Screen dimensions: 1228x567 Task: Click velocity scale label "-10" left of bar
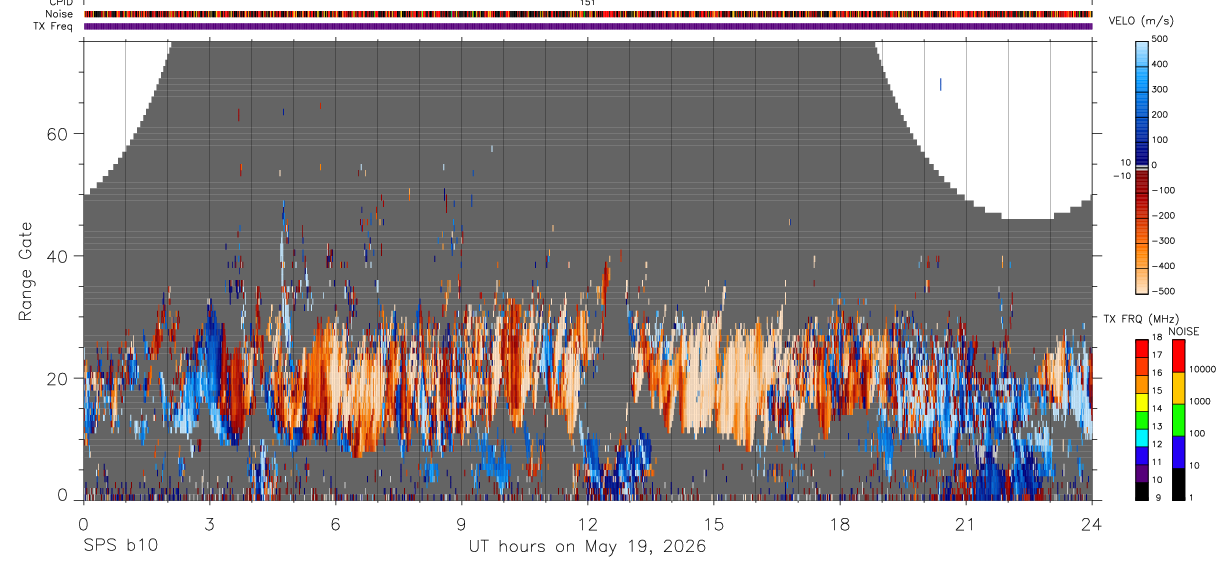click(1120, 175)
